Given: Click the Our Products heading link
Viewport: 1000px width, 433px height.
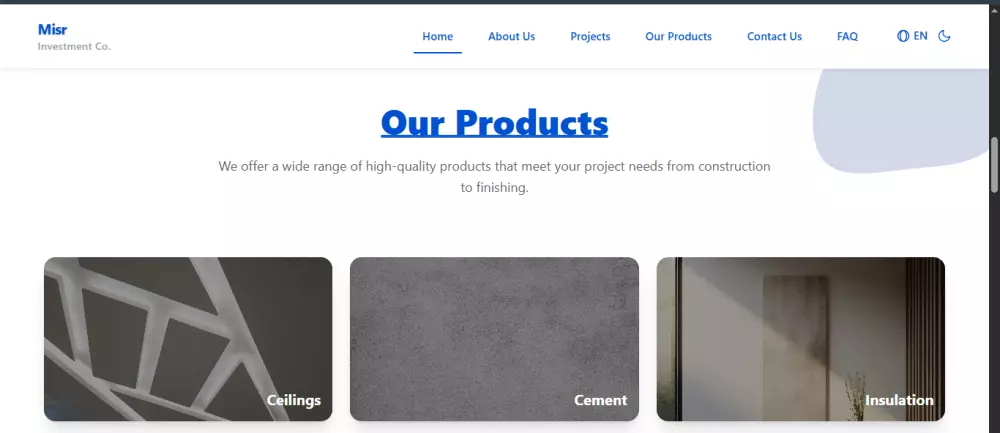Looking at the screenshot, I should 494,122.
